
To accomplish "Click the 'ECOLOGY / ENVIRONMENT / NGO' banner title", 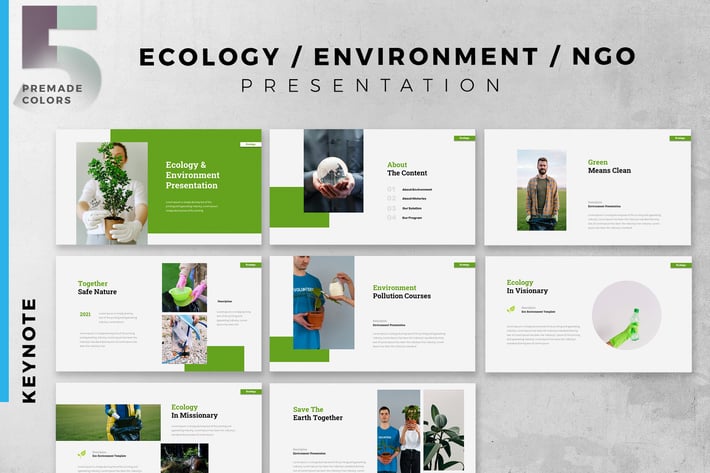I will coord(387,57).
